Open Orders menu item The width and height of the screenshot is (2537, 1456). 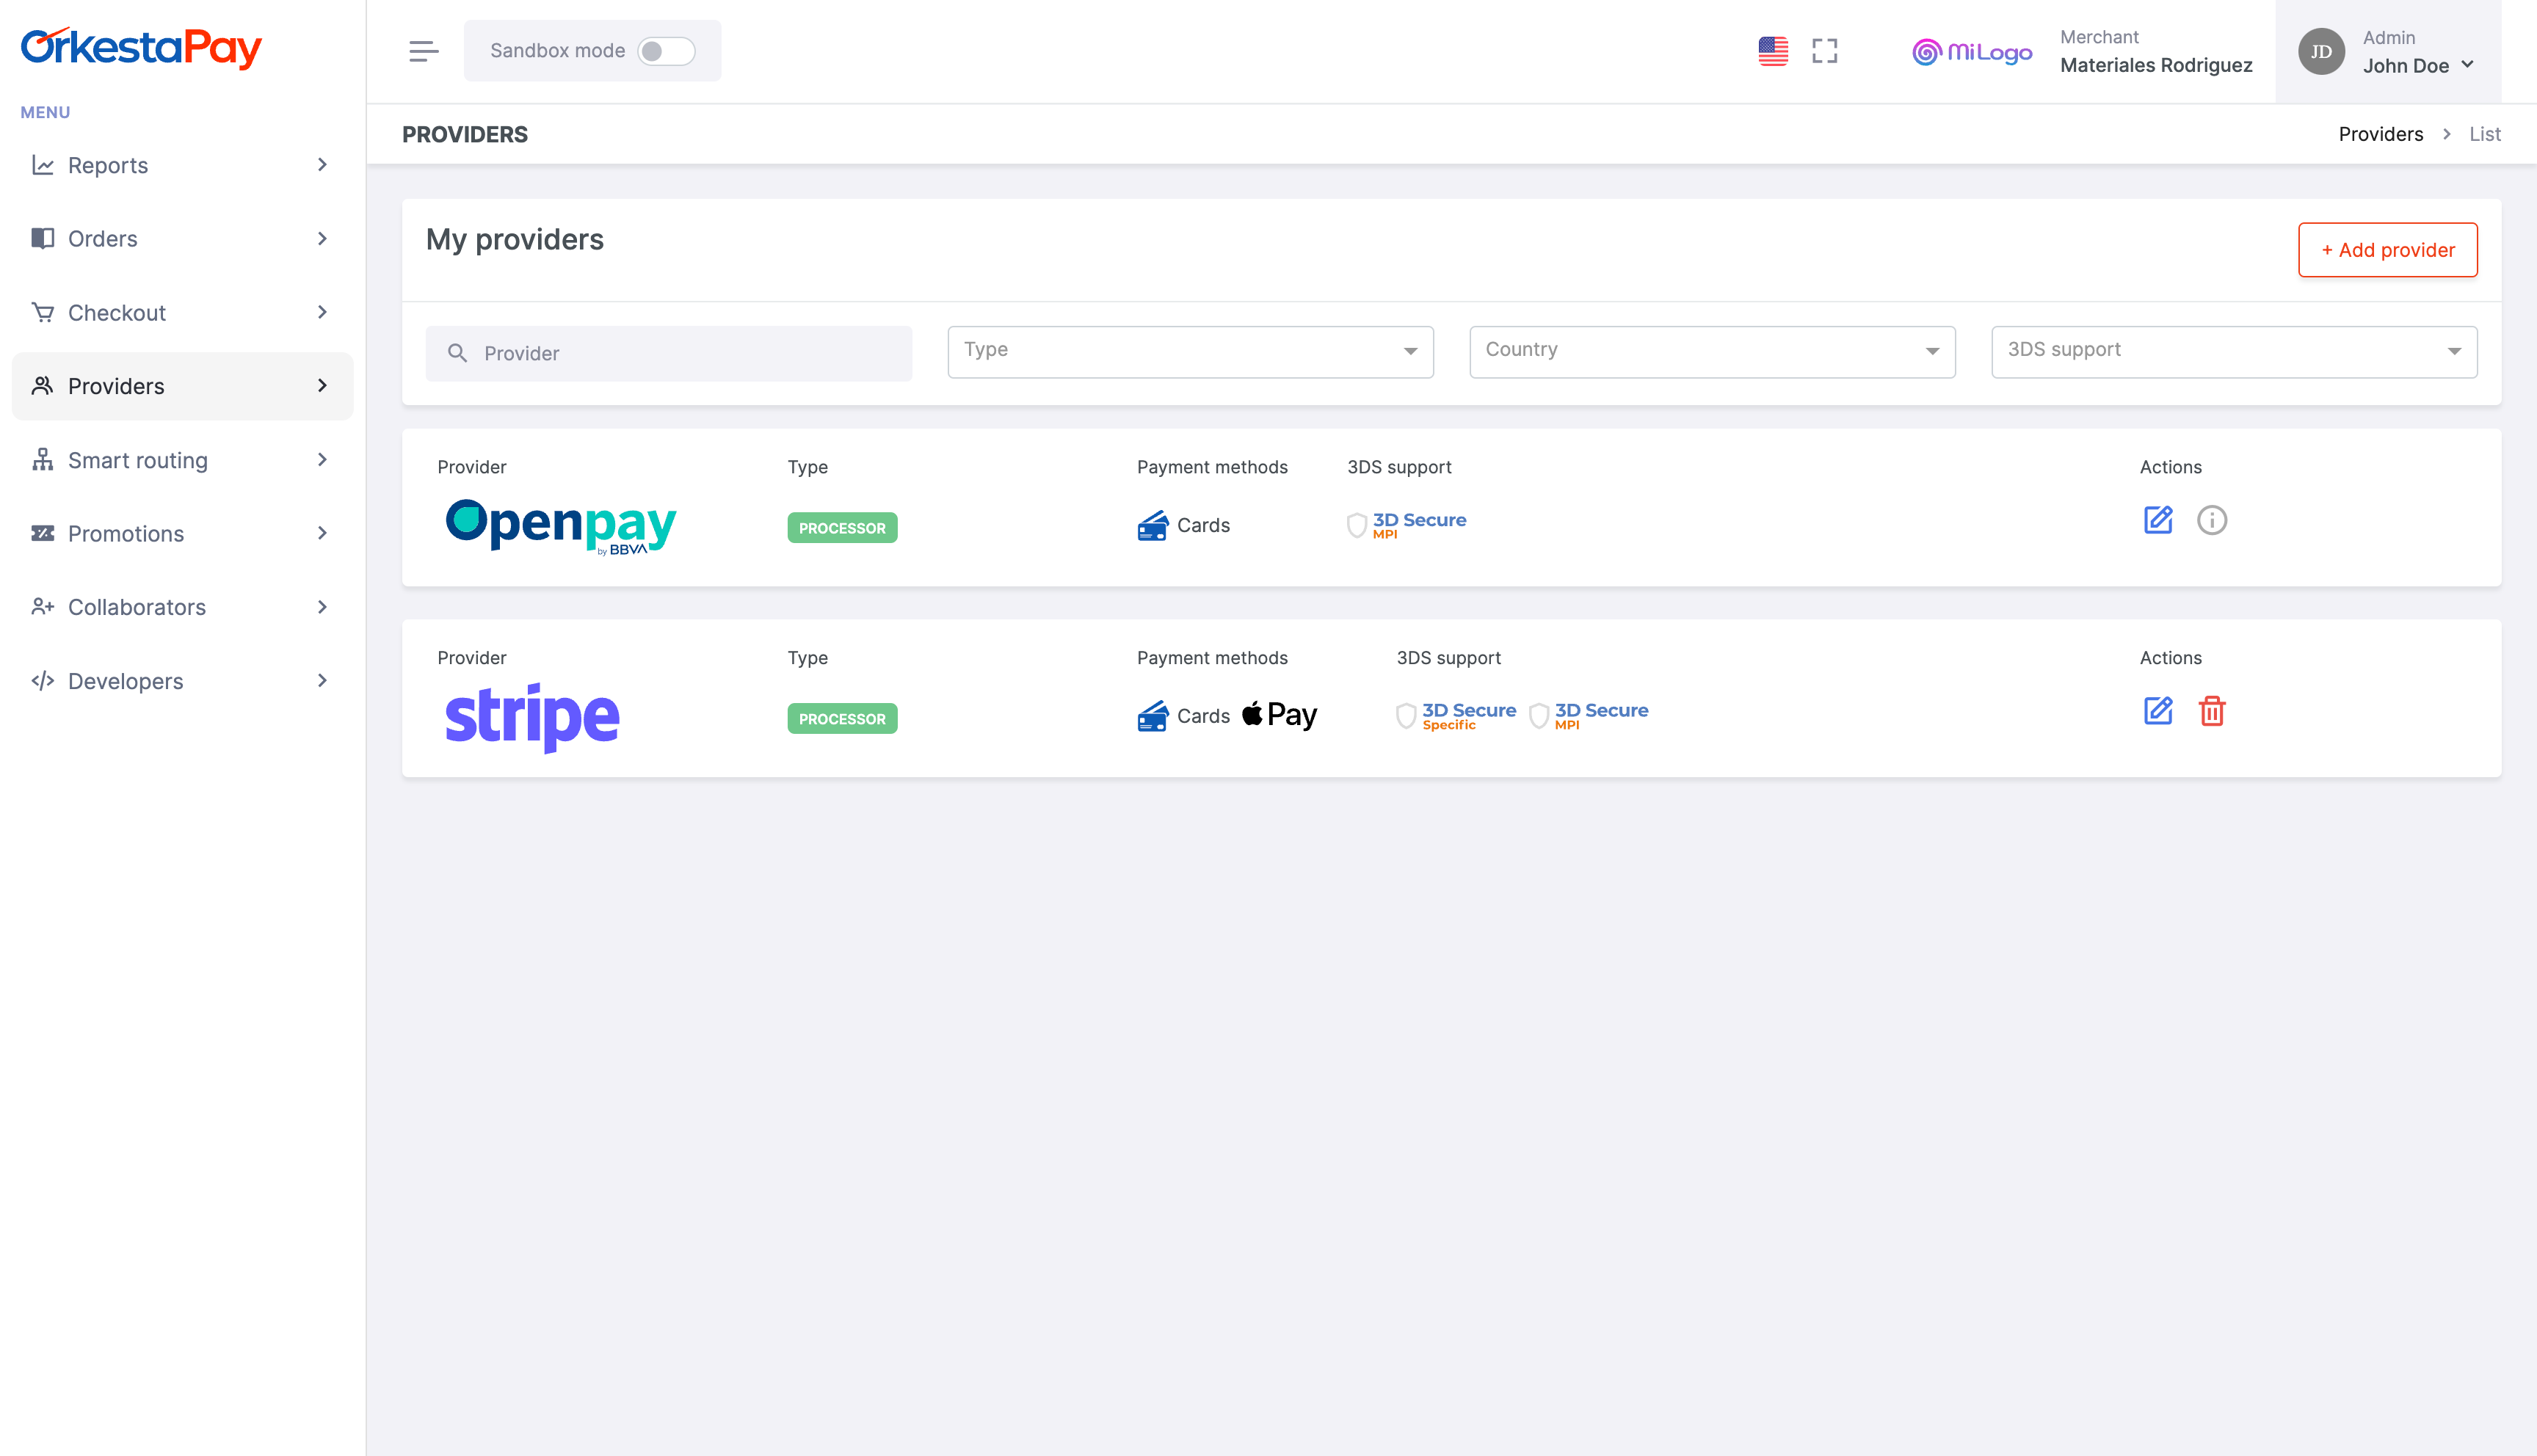click(182, 238)
